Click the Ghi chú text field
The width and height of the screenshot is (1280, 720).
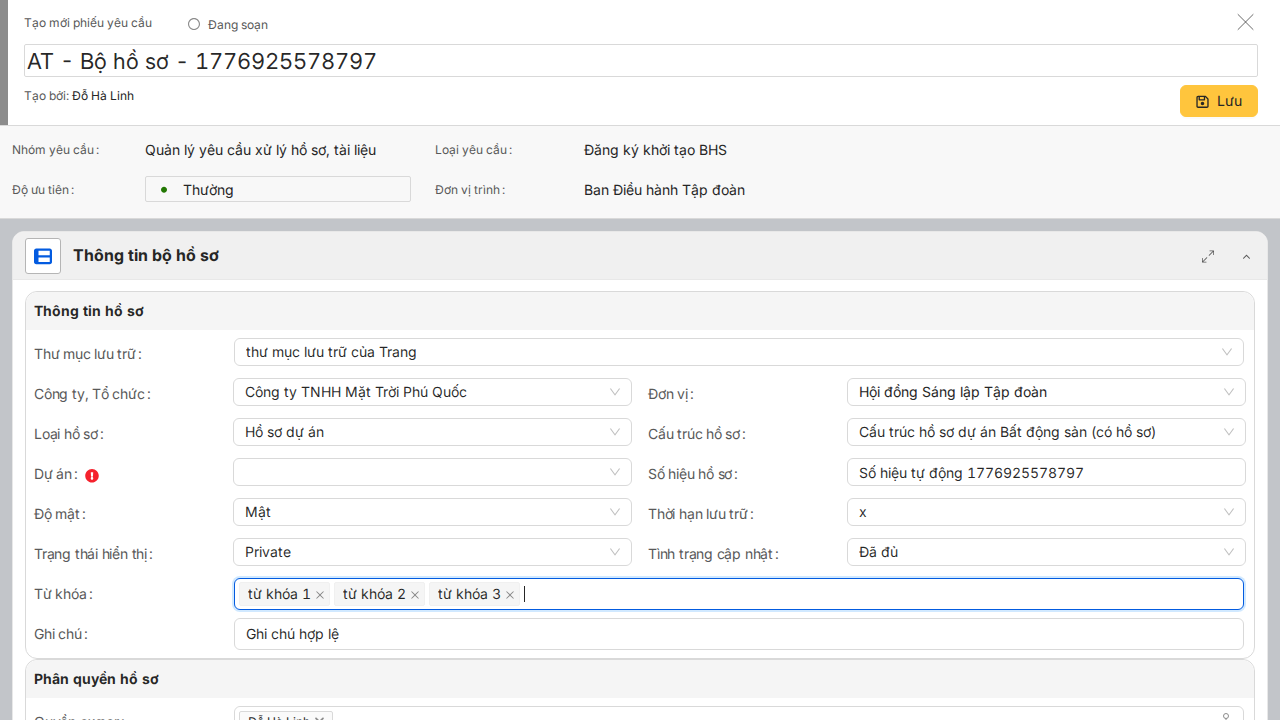coord(738,634)
